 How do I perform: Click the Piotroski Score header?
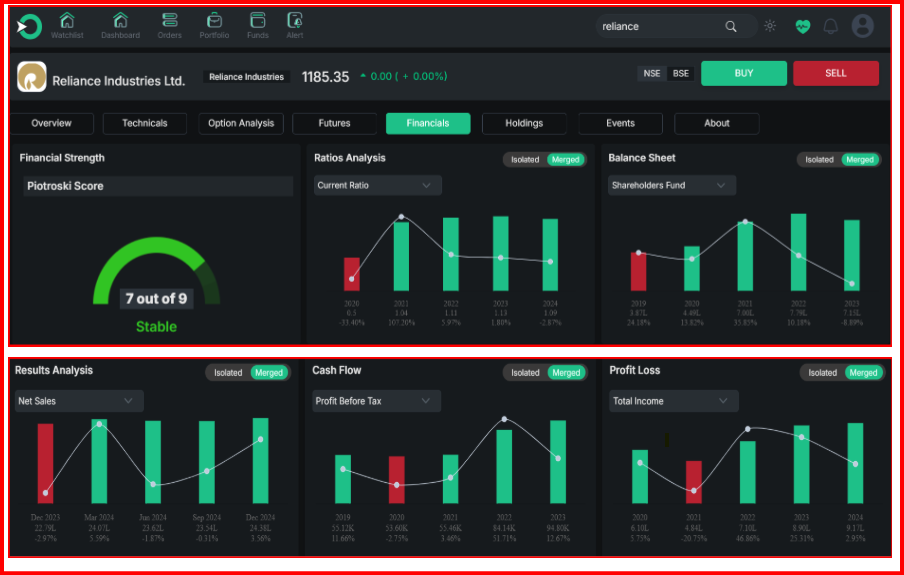158,186
